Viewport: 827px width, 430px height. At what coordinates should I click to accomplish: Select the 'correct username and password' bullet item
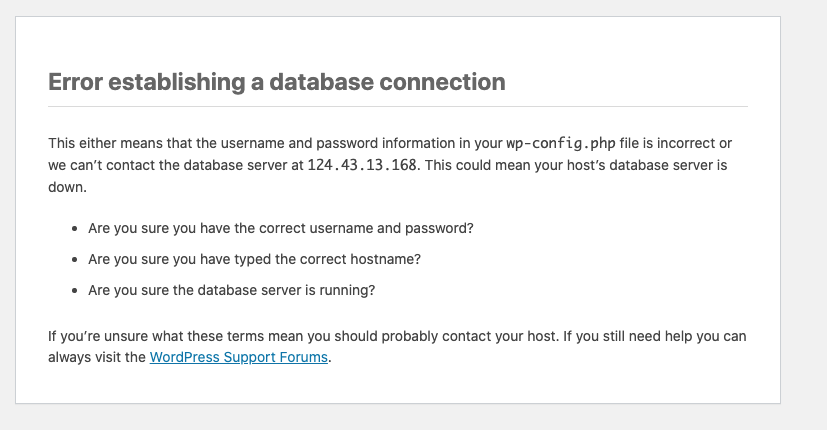281,228
